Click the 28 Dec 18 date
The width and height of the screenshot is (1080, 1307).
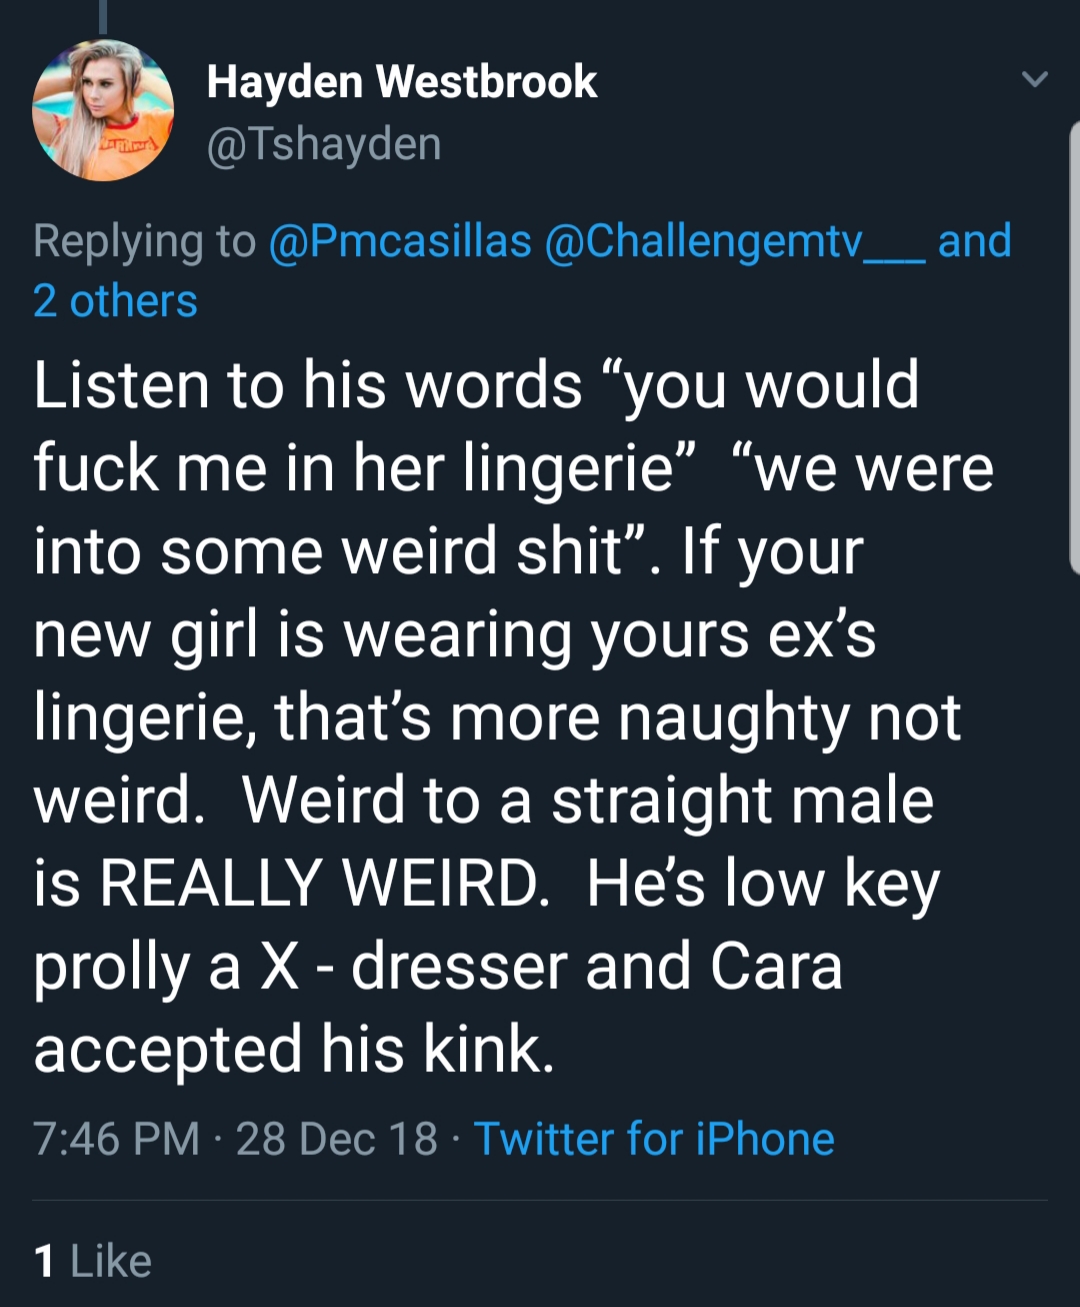tap(337, 1139)
